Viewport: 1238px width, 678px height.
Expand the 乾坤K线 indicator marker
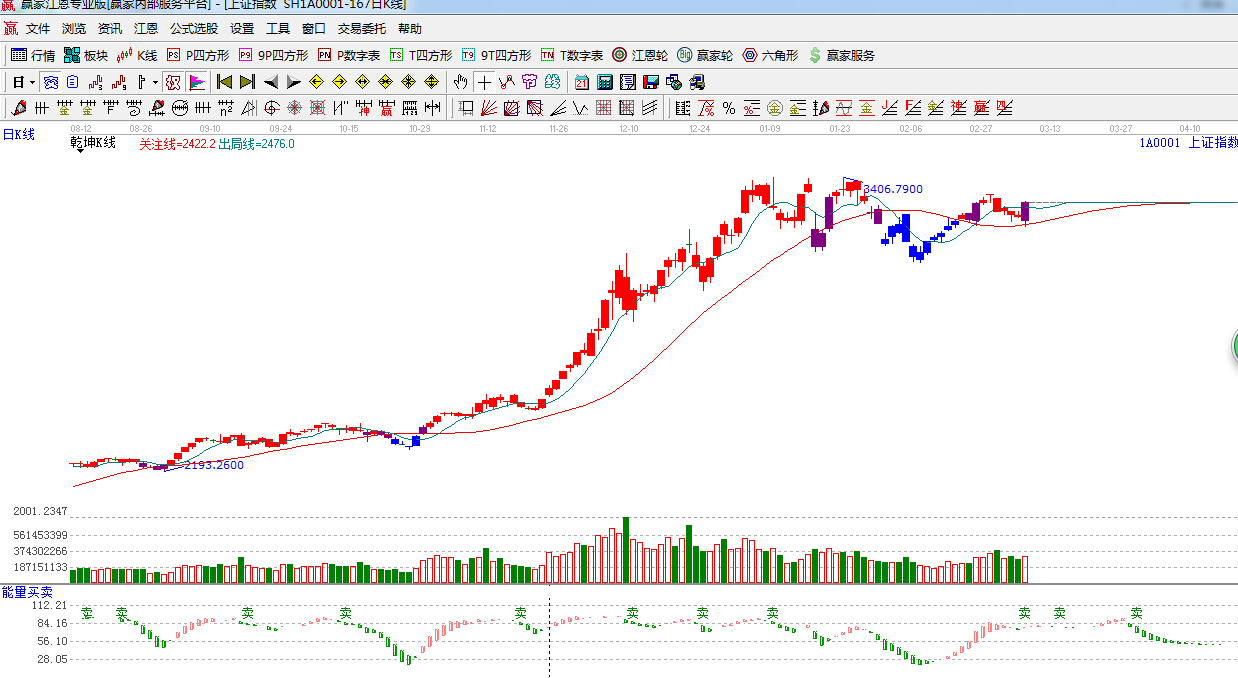coord(78,149)
